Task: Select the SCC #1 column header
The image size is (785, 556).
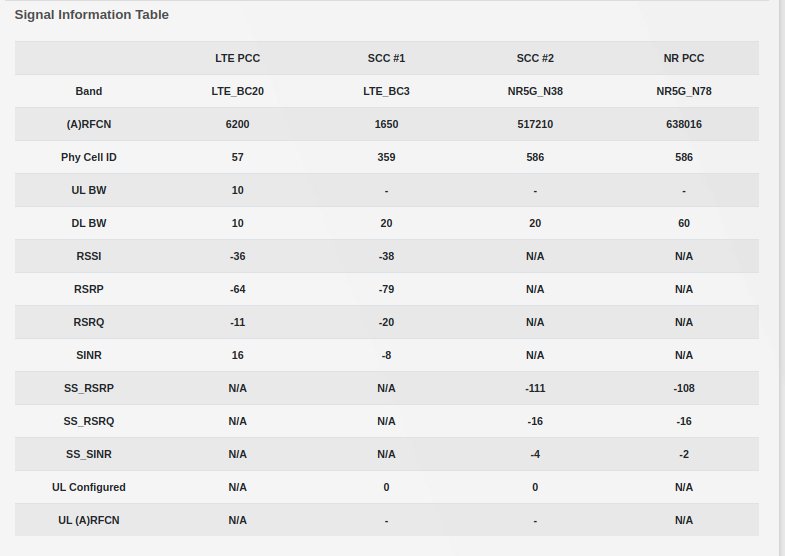Action: [386, 58]
